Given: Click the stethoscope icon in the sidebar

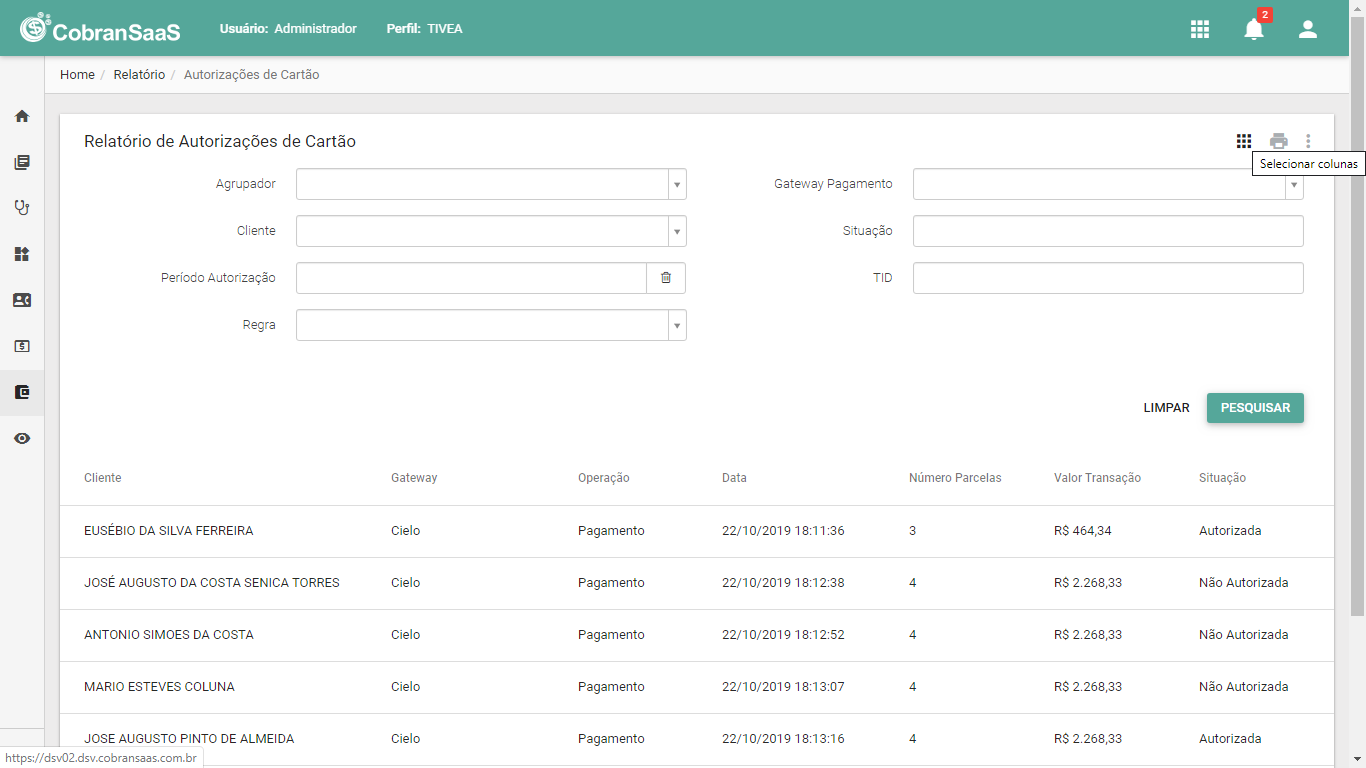Looking at the screenshot, I should pos(22,208).
